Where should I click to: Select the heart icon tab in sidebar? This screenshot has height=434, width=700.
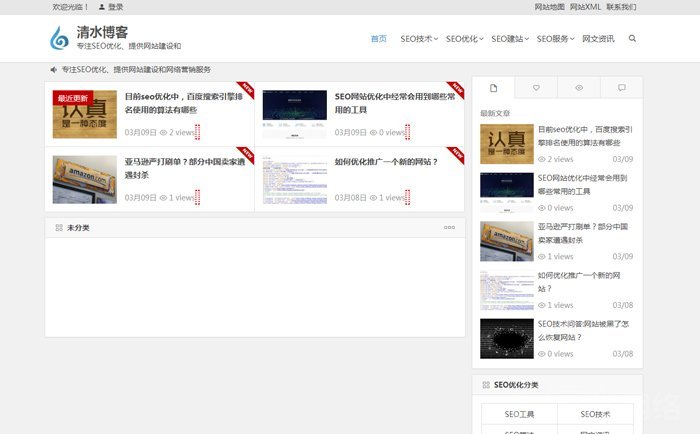(536, 88)
